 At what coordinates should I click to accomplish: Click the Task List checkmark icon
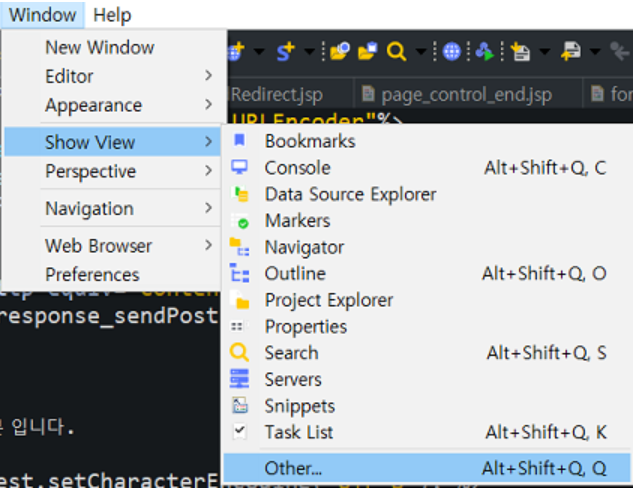(239, 431)
